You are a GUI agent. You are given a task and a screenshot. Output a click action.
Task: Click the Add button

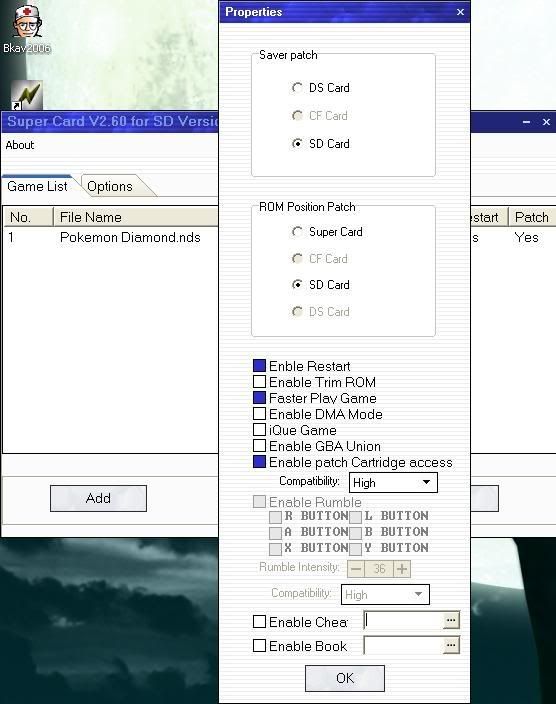click(x=98, y=498)
